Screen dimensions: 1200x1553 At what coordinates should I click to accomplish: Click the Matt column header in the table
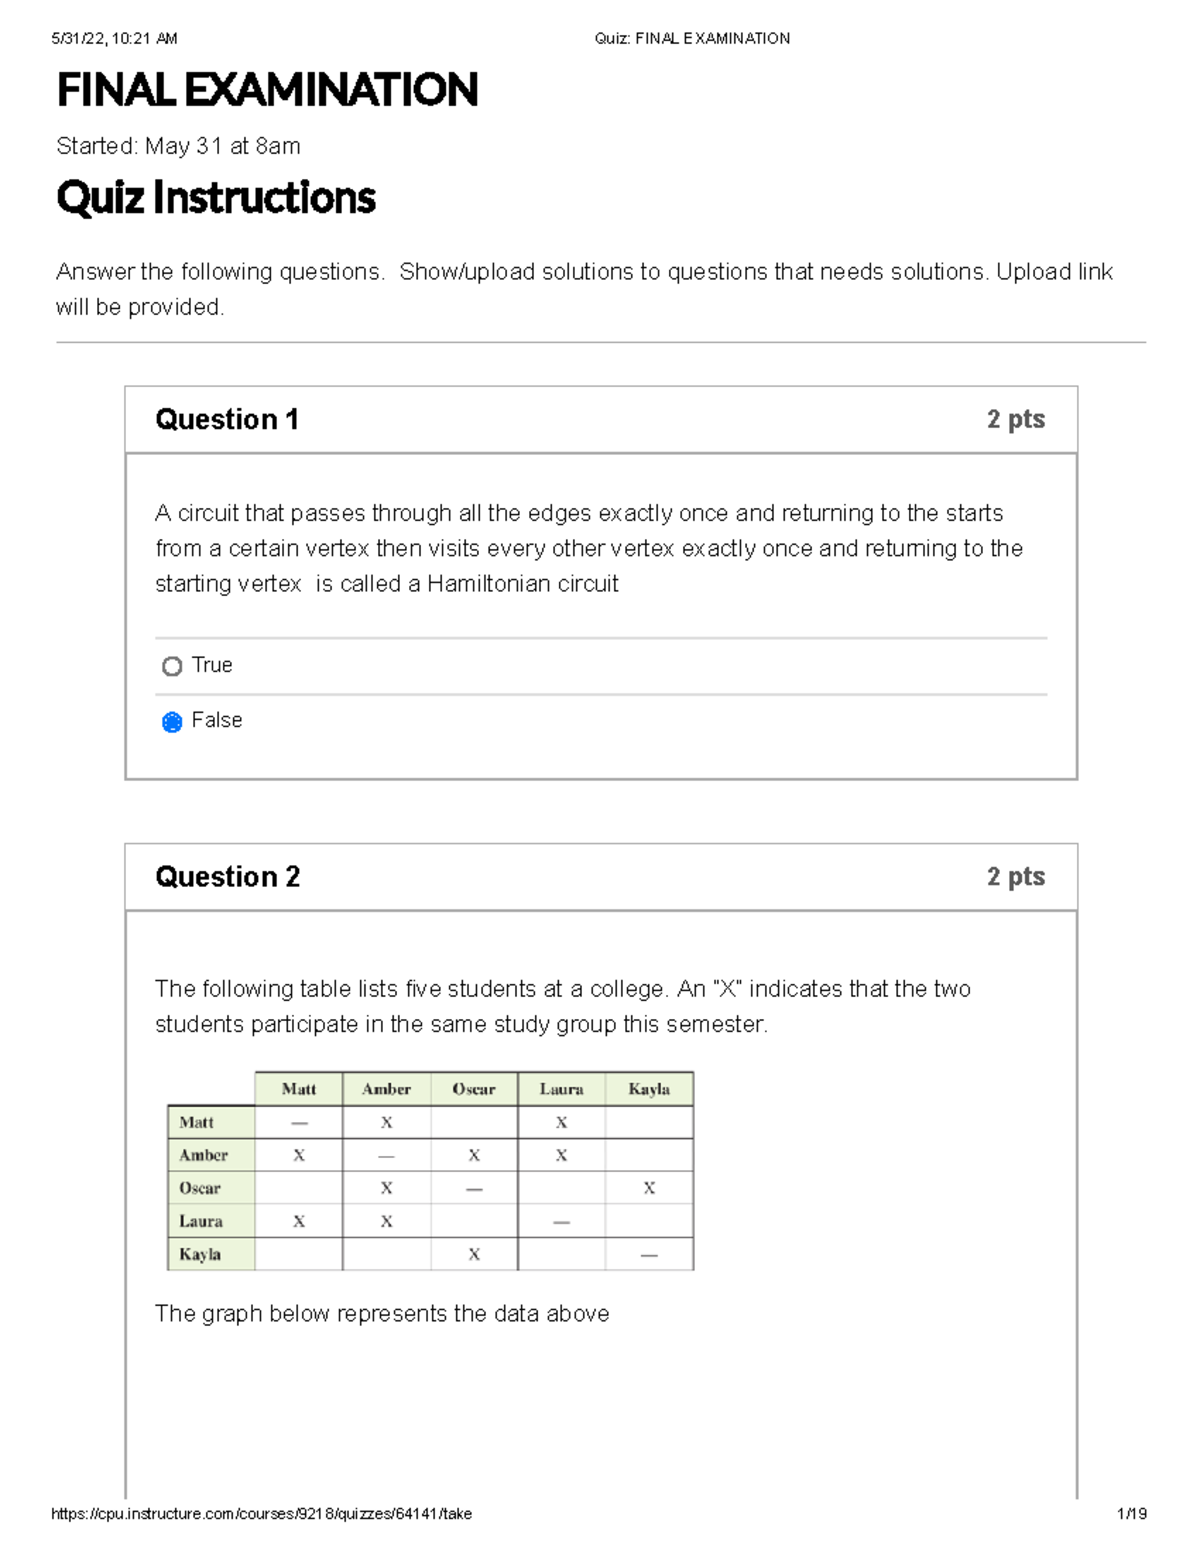tap(299, 1089)
